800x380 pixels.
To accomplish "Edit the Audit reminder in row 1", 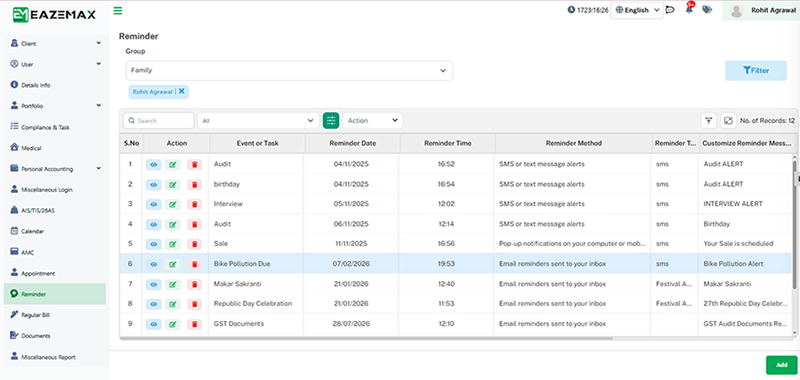I will click(173, 164).
